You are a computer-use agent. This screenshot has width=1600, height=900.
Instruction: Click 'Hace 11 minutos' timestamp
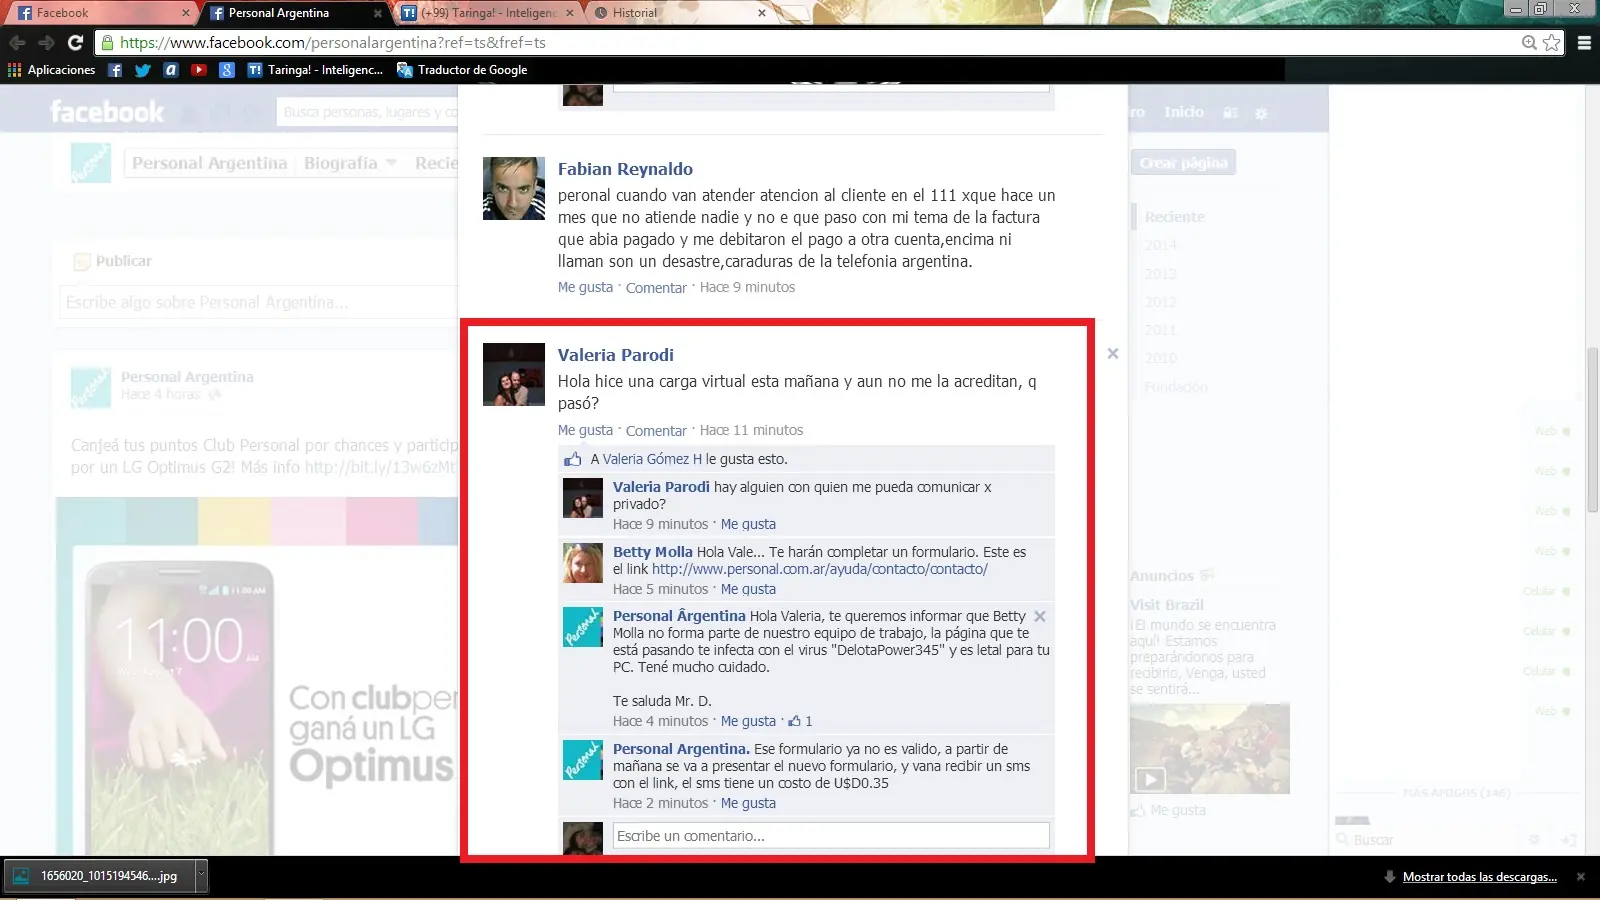pos(751,430)
